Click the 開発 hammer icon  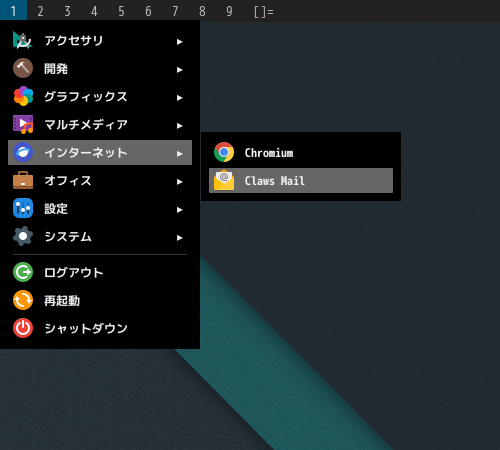pyautogui.click(x=23, y=68)
